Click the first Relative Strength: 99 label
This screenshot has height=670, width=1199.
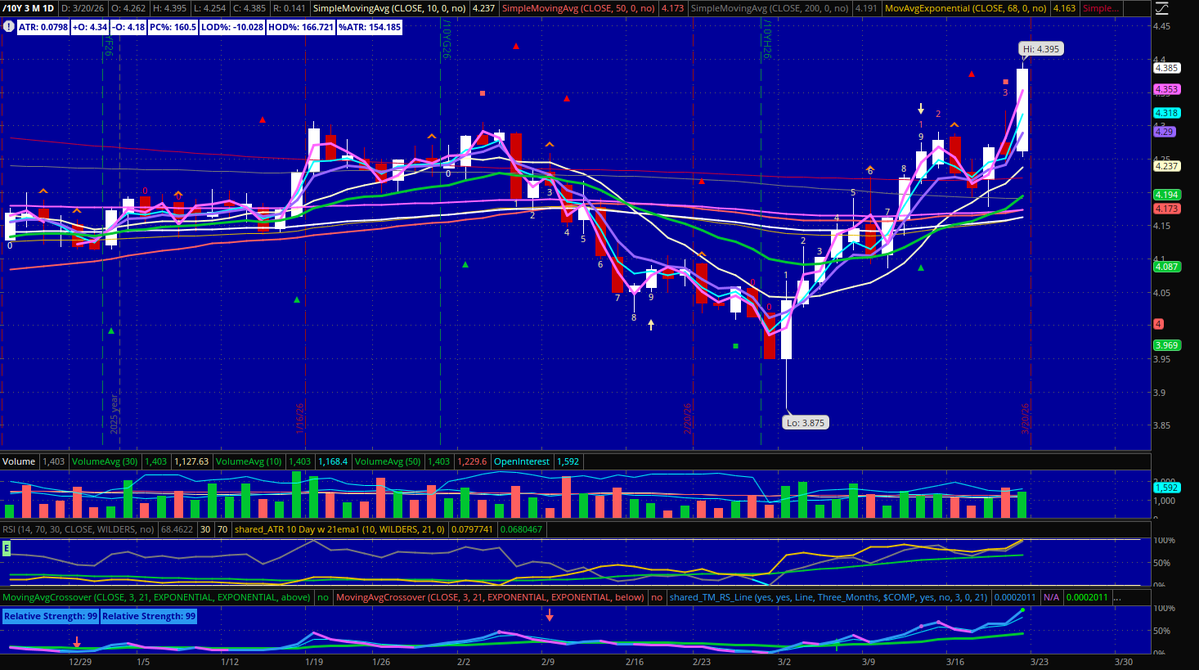pyautogui.click(x=50, y=616)
